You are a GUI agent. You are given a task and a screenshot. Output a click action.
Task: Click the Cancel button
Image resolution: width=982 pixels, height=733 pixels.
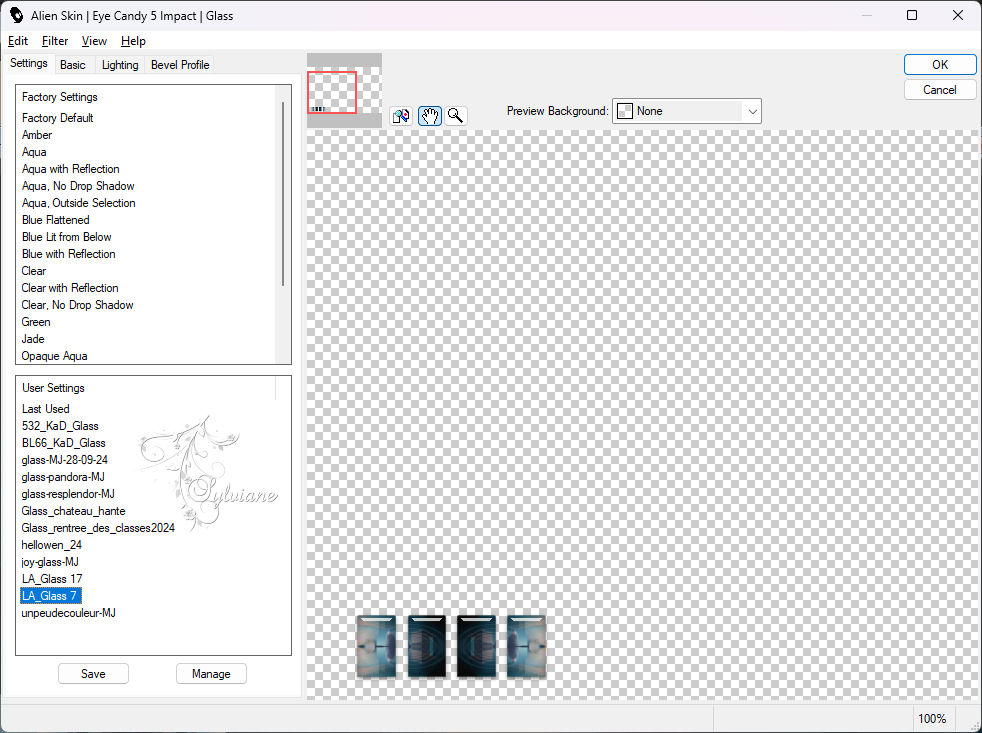tap(939, 90)
